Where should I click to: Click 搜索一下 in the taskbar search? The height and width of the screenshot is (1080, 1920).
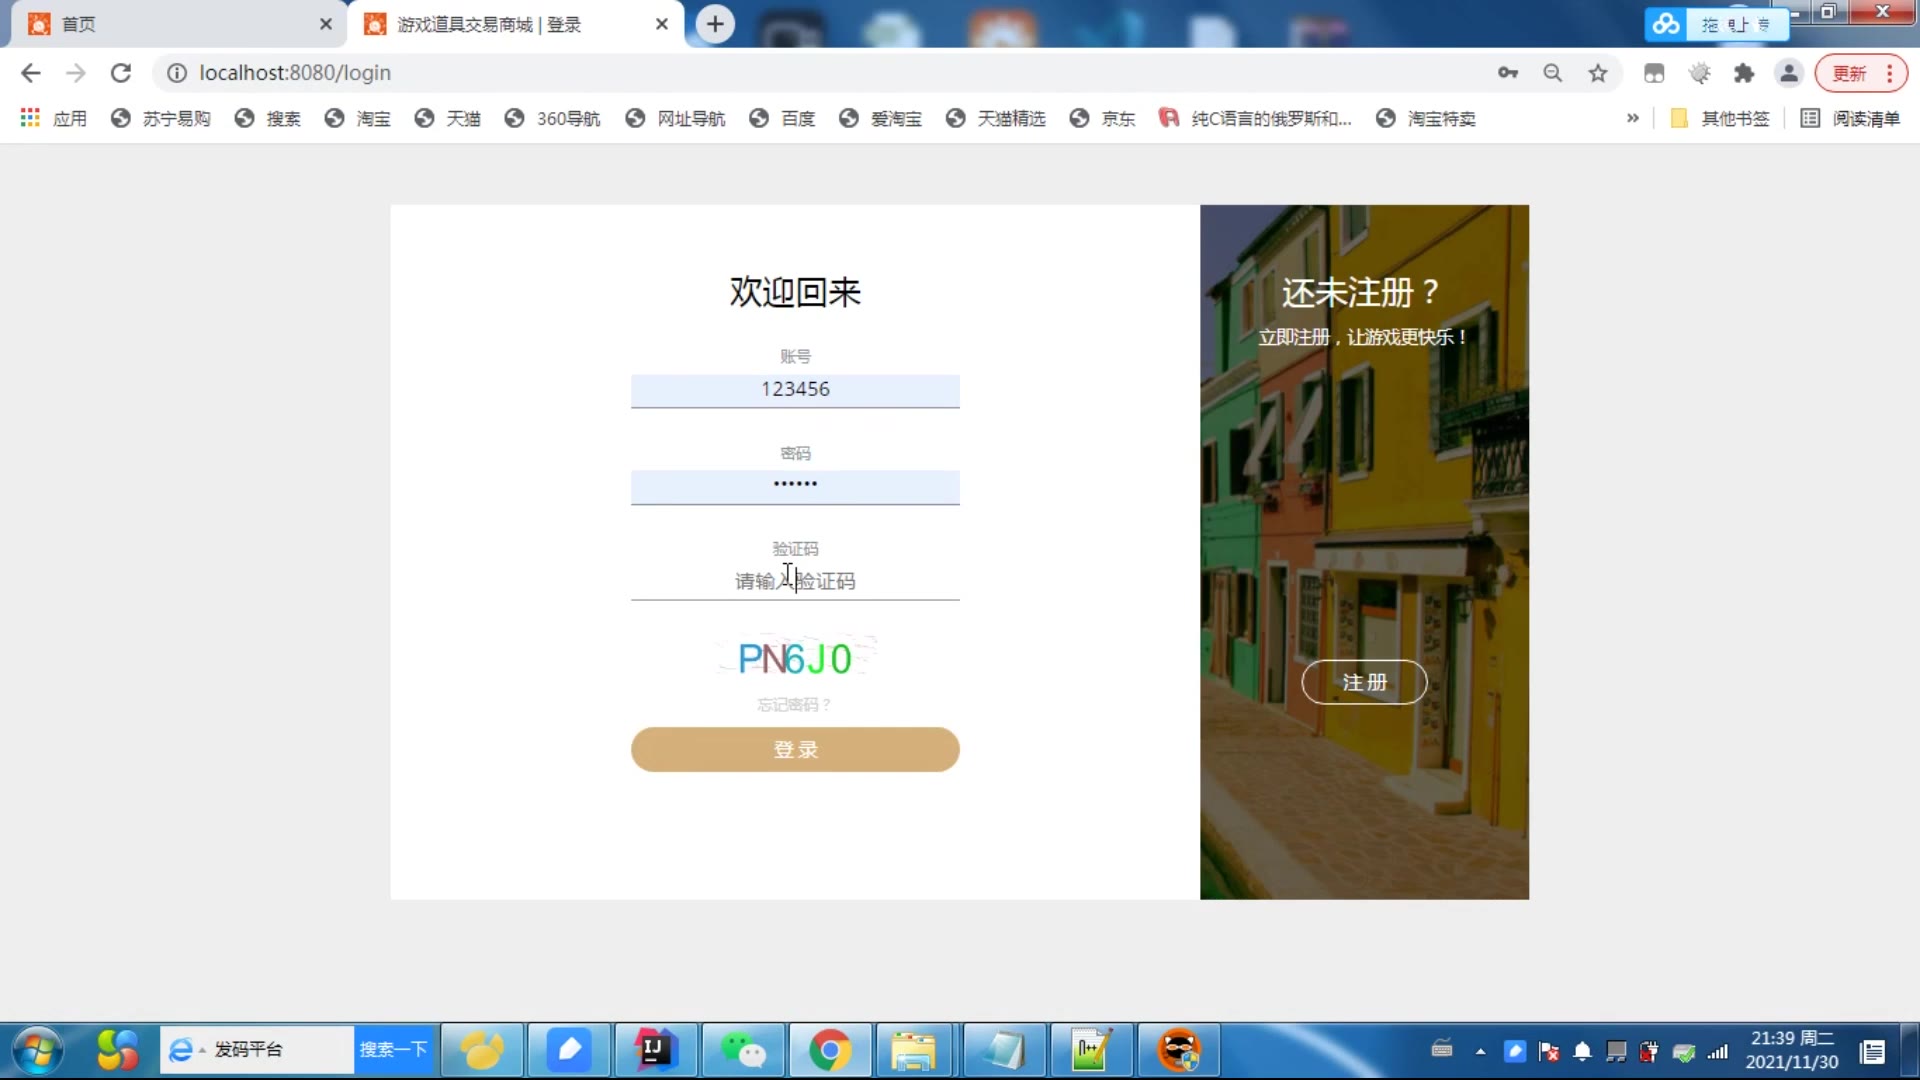pyautogui.click(x=393, y=1049)
